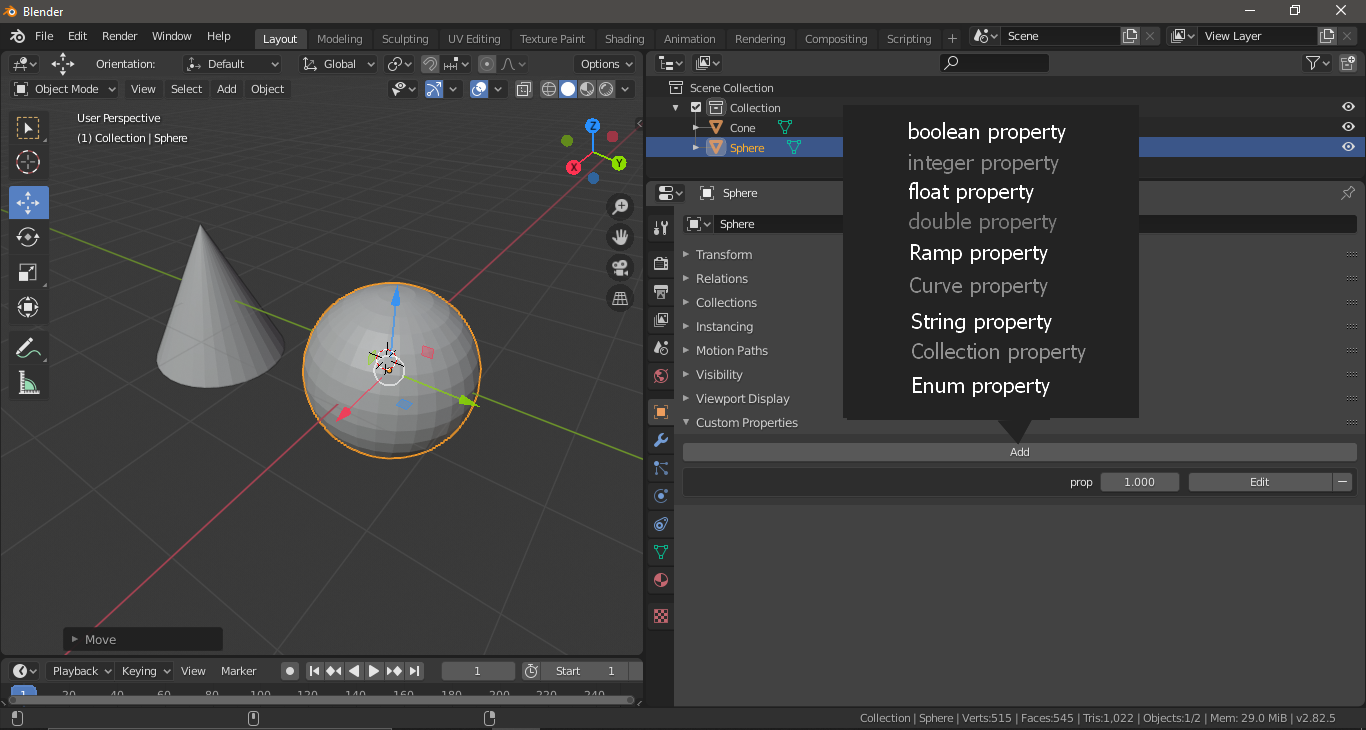This screenshot has width=1366, height=730.
Task: Open the Scene properties tab
Action: (660, 348)
